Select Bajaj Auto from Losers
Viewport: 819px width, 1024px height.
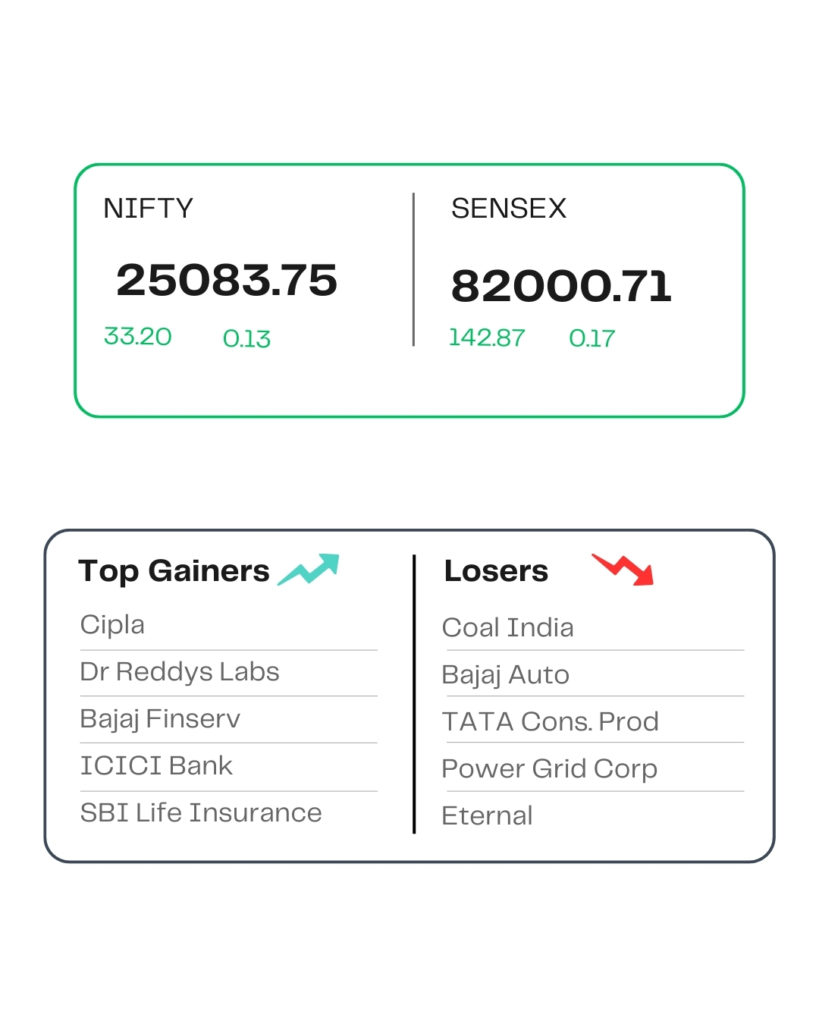[506, 675]
